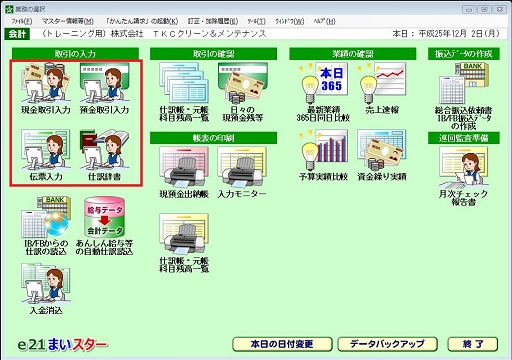Click today's date 平成25年12月2日(月)
Viewport: 512px width, 360px height.
(459, 34)
